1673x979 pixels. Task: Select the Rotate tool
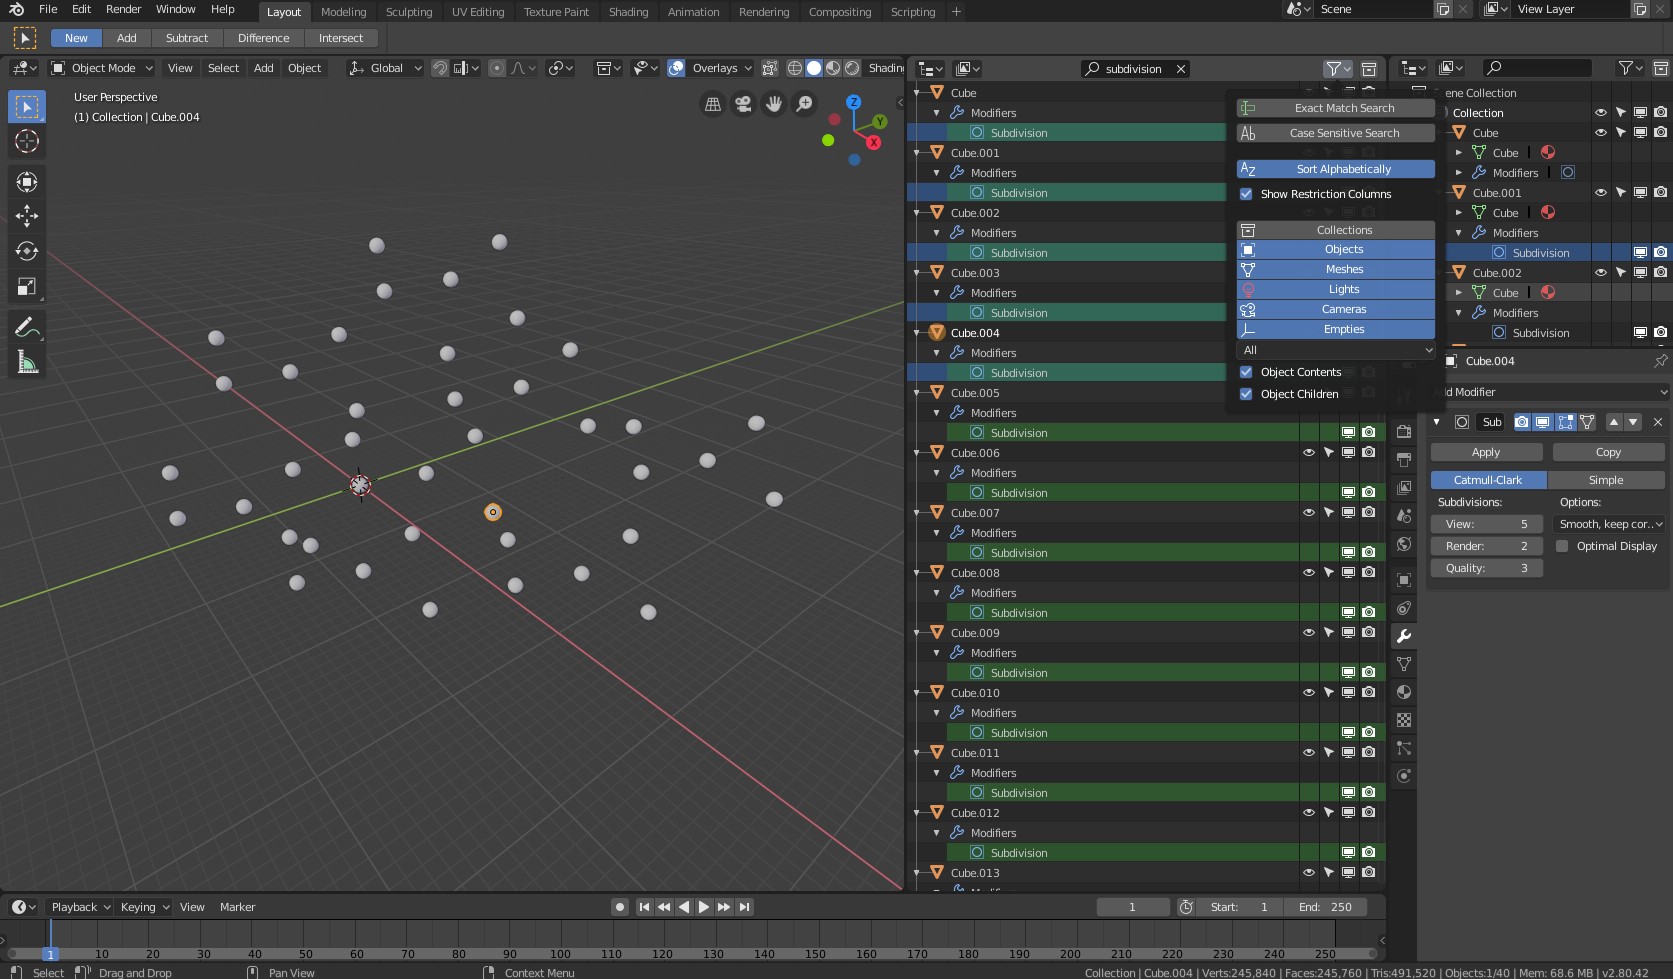[x=27, y=251]
